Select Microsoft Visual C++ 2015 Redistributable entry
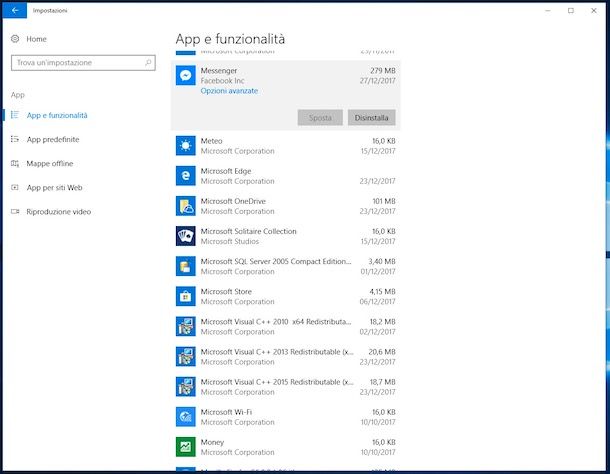 coord(277,382)
